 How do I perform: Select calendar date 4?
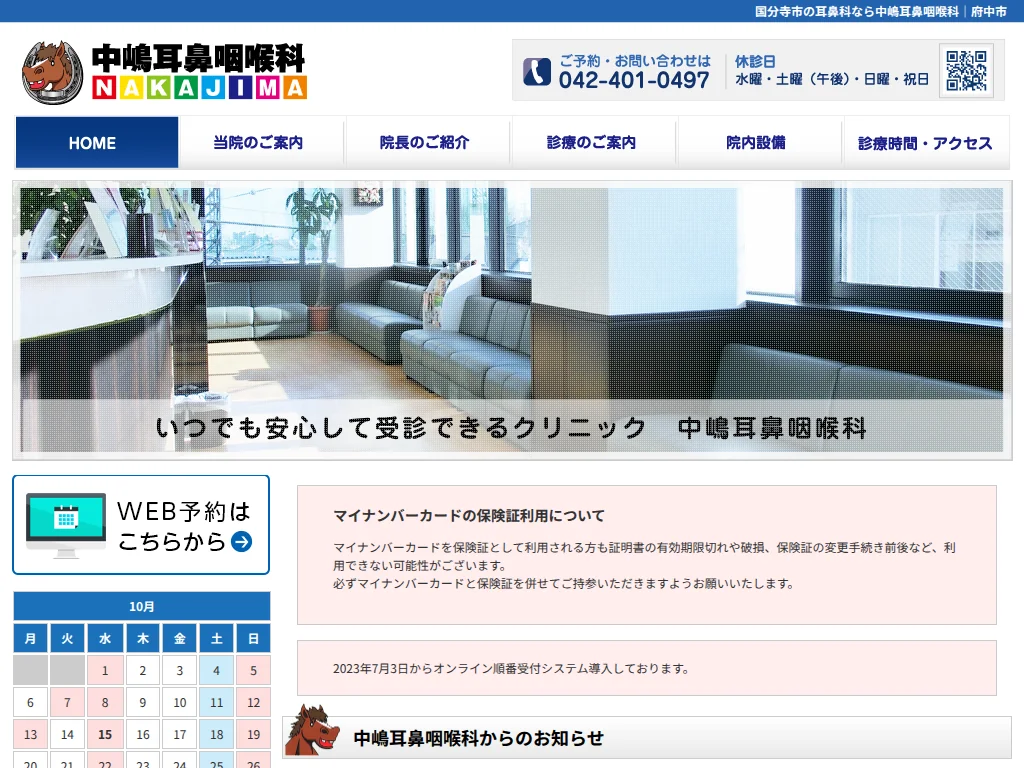click(217, 671)
